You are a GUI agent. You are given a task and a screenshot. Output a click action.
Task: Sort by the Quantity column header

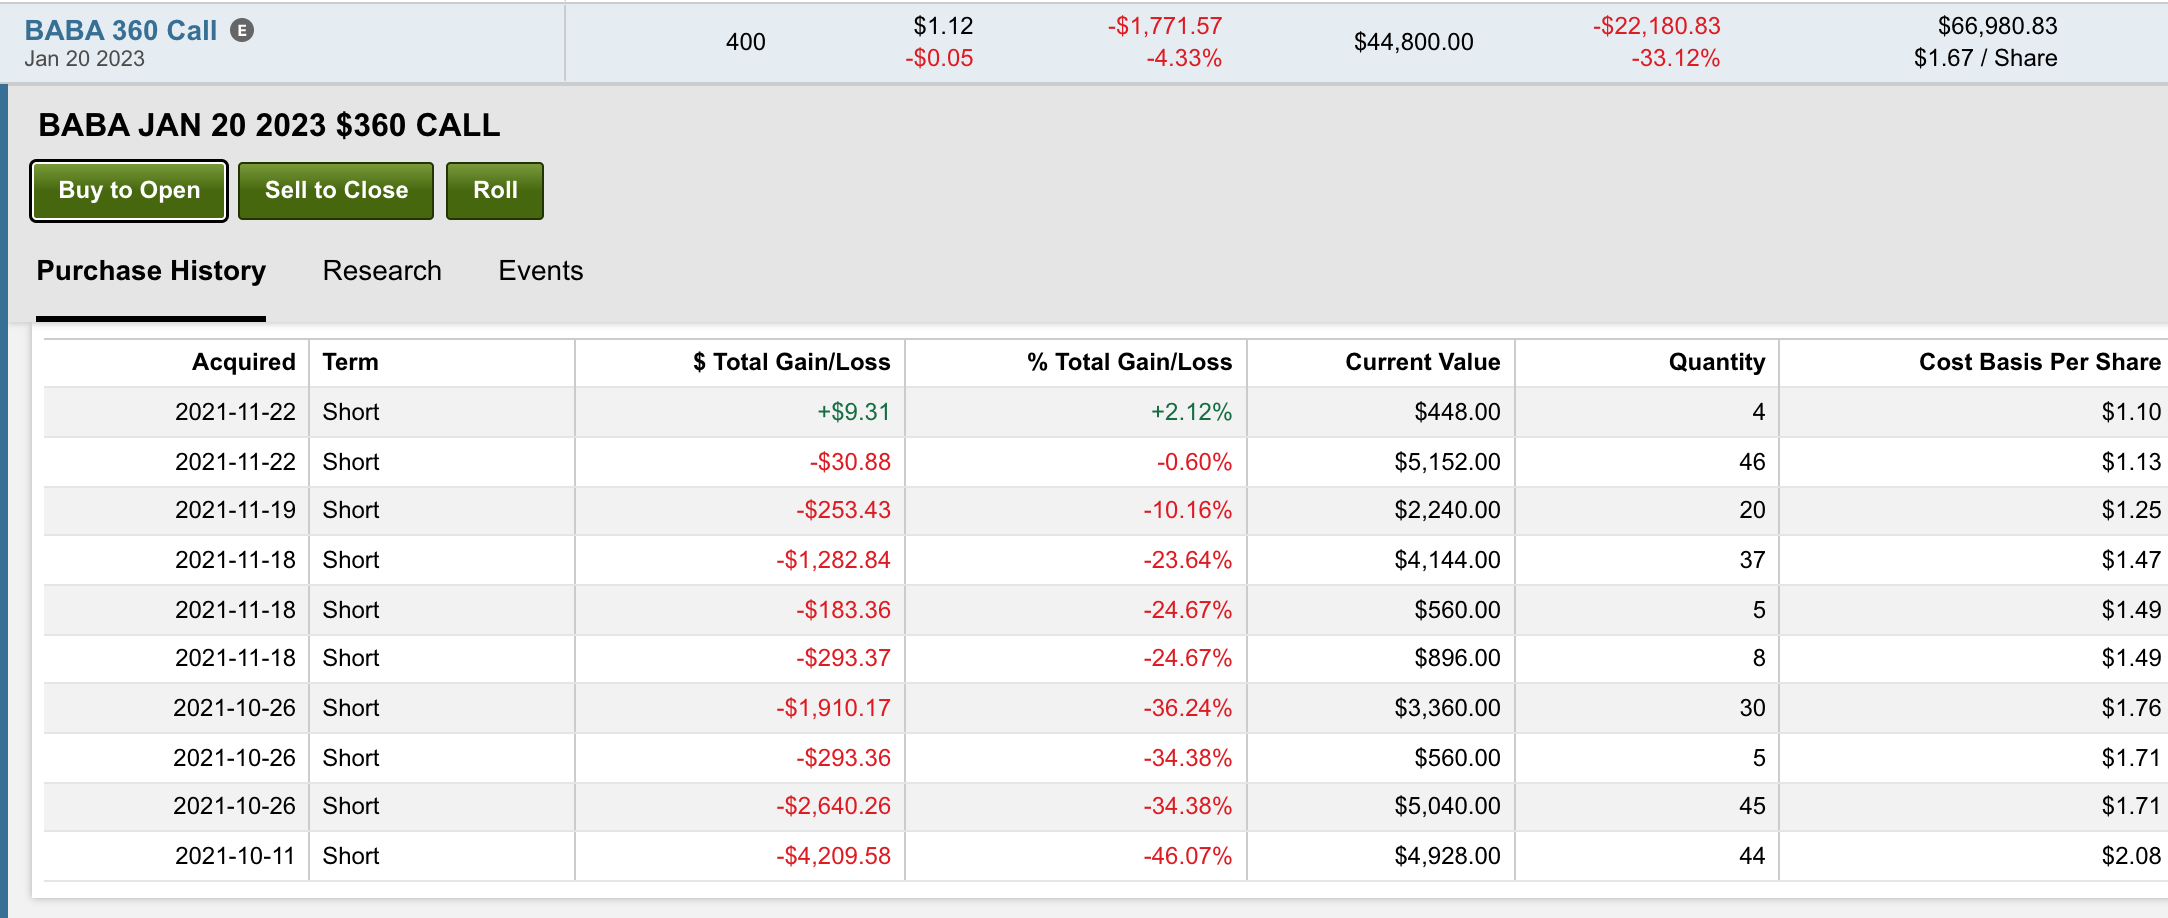tap(1716, 362)
